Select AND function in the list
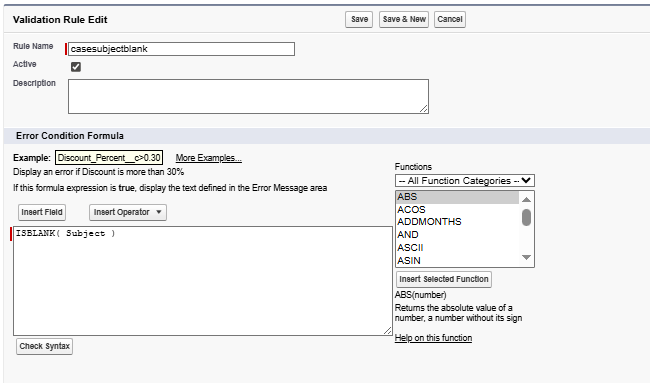 457,235
